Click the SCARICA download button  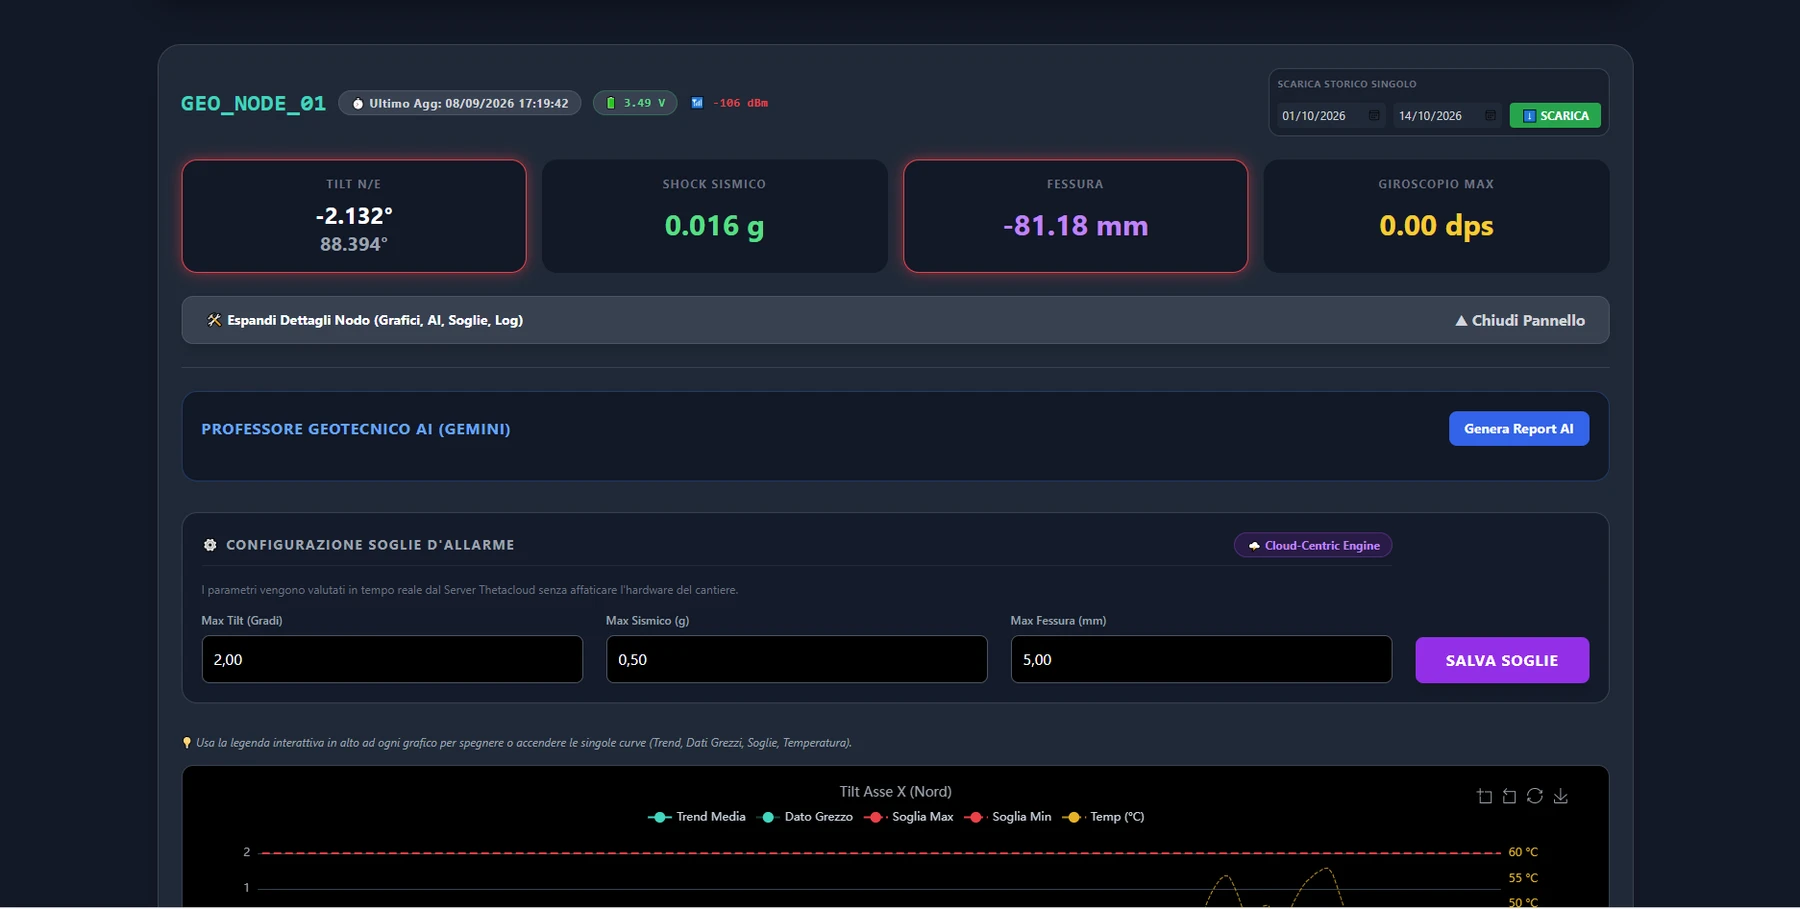click(x=1555, y=116)
